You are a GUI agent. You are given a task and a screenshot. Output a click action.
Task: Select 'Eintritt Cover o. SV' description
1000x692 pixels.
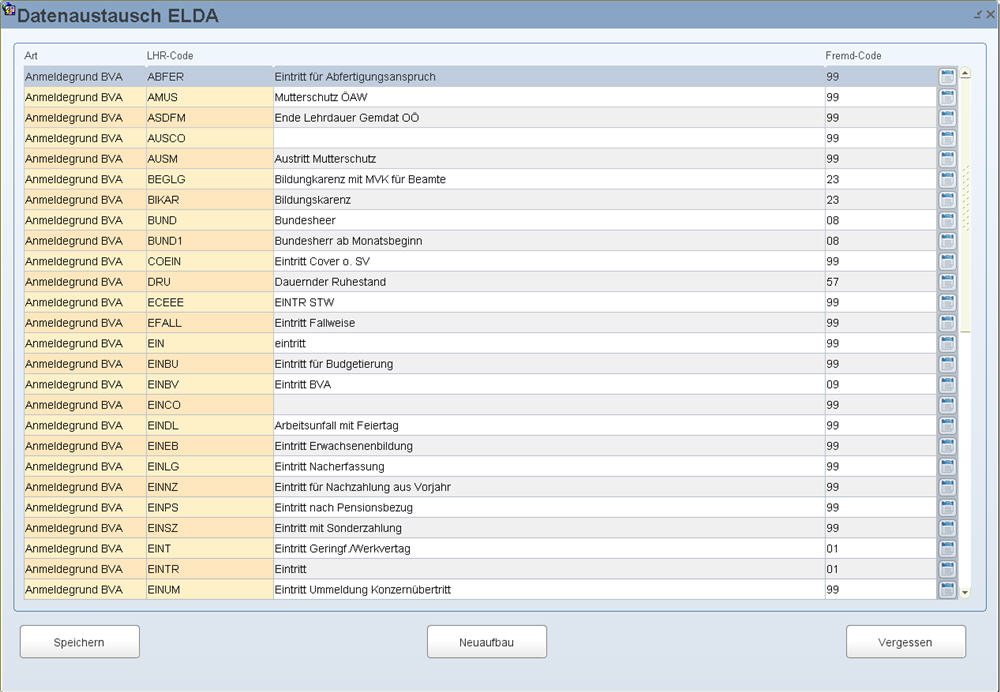(x=548, y=261)
